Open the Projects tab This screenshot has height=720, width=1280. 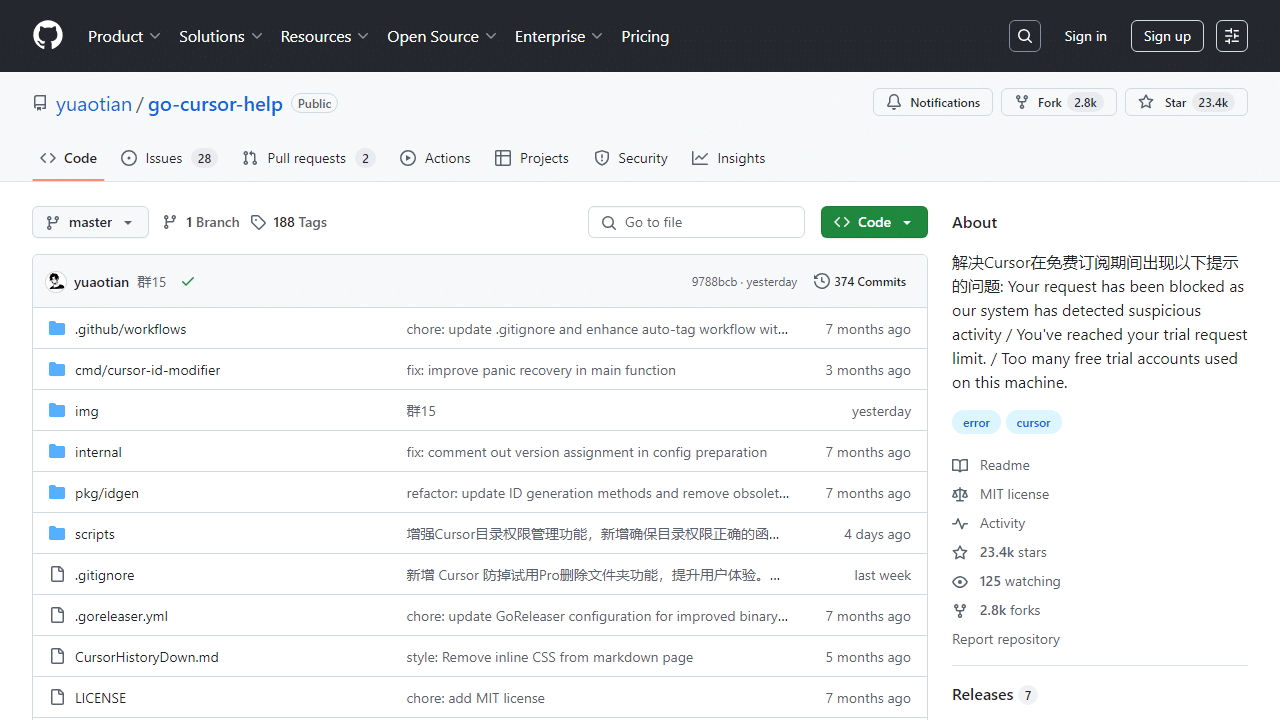(x=532, y=158)
